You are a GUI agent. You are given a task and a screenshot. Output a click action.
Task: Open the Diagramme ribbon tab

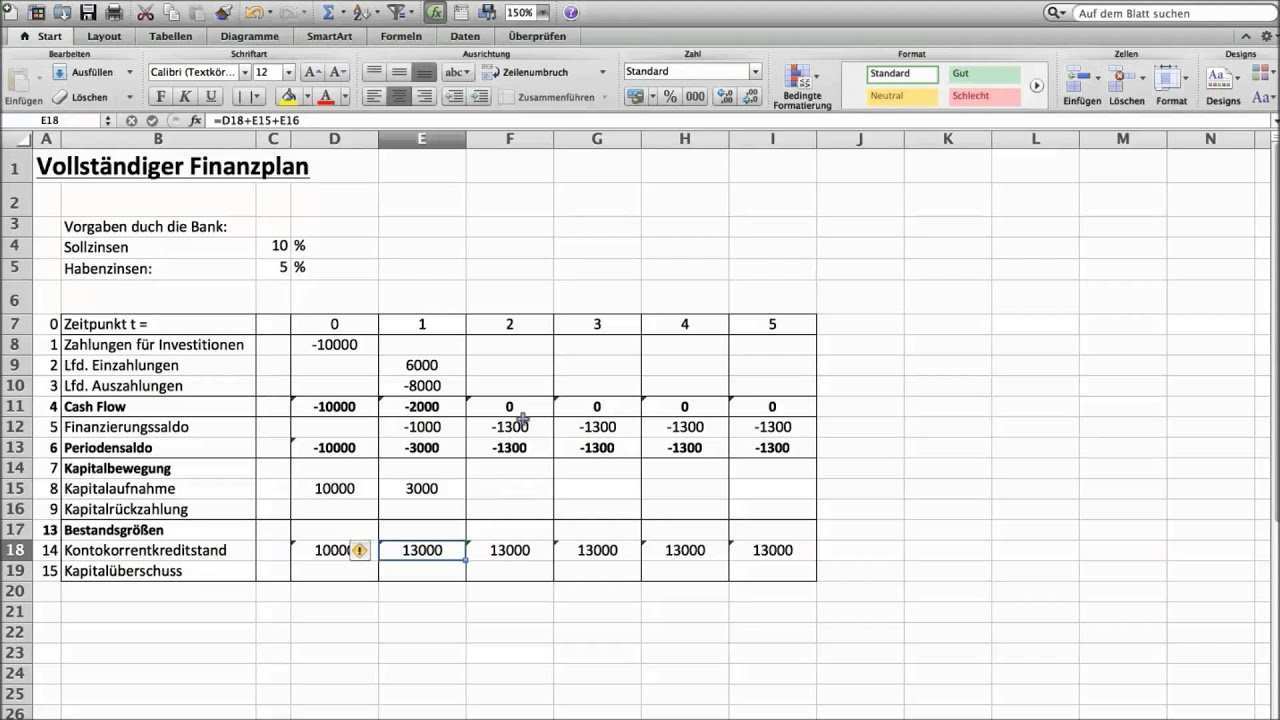(249, 36)
